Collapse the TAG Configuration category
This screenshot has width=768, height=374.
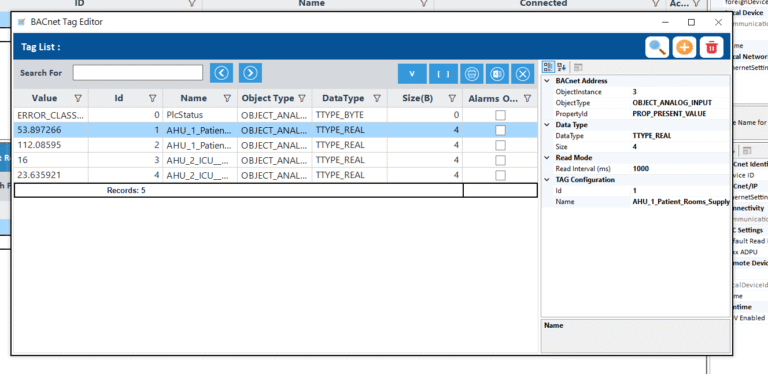[x=547, y=180]
